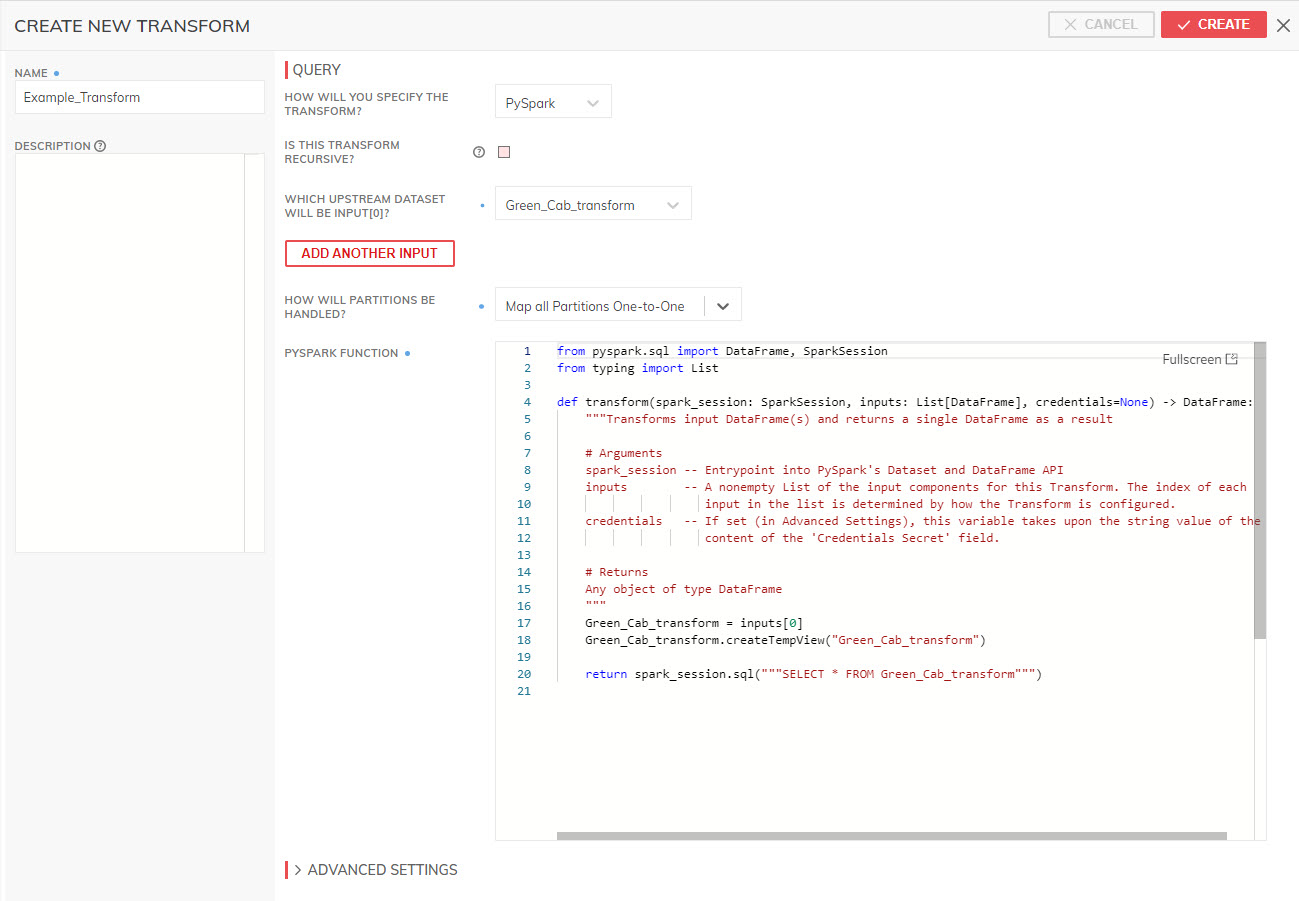Click the CANCEL button
The height and width of the screenshot is (901, 1299).
1101,24
